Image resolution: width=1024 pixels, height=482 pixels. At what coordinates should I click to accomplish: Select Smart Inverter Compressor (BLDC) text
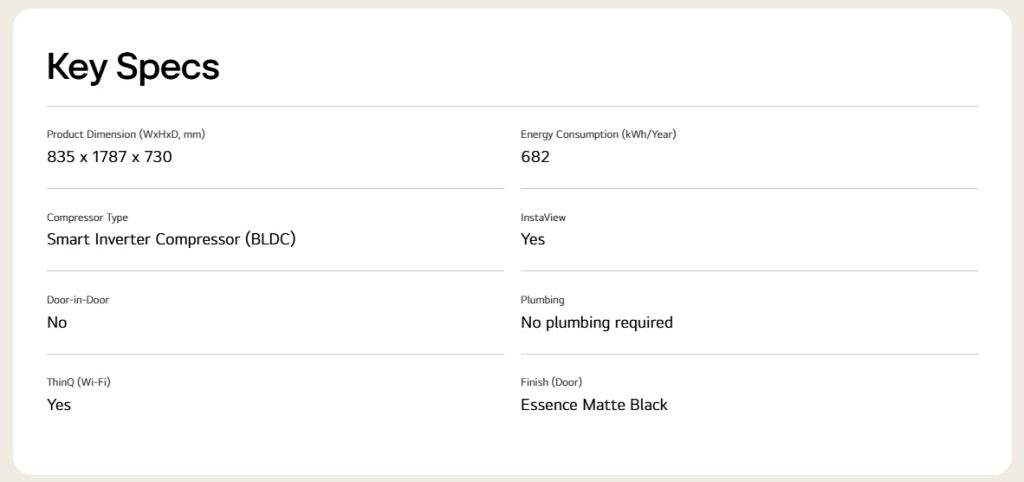(171, 239)
